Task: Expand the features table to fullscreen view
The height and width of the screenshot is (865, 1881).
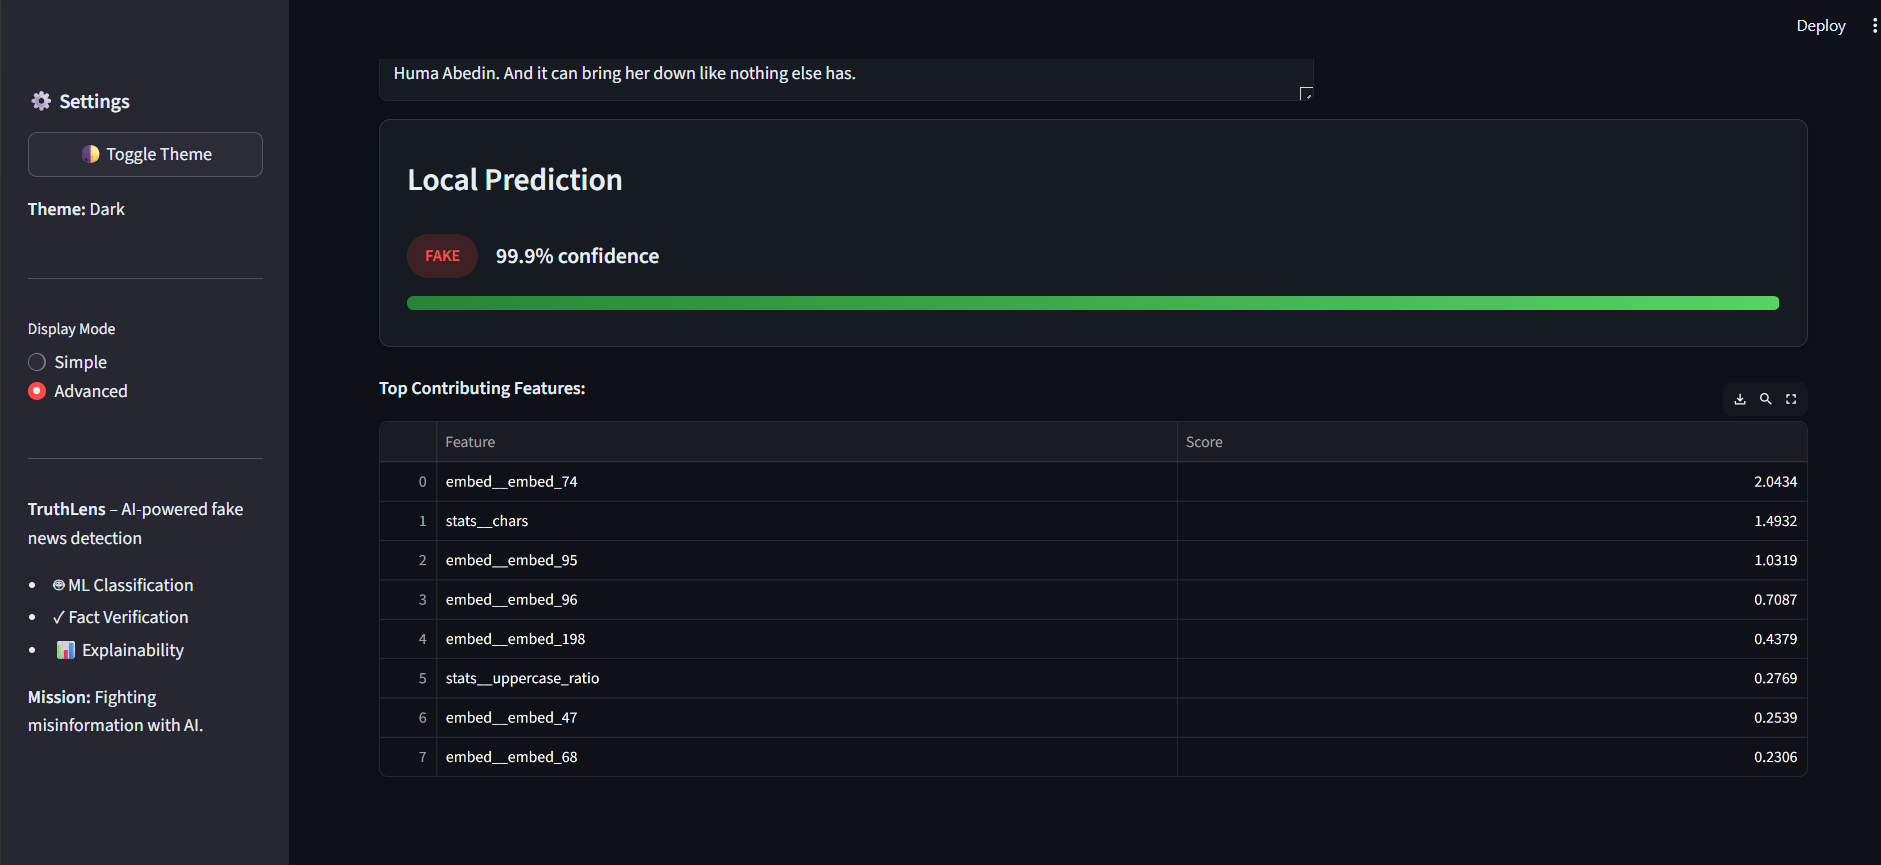Action: pos(1790,398)
